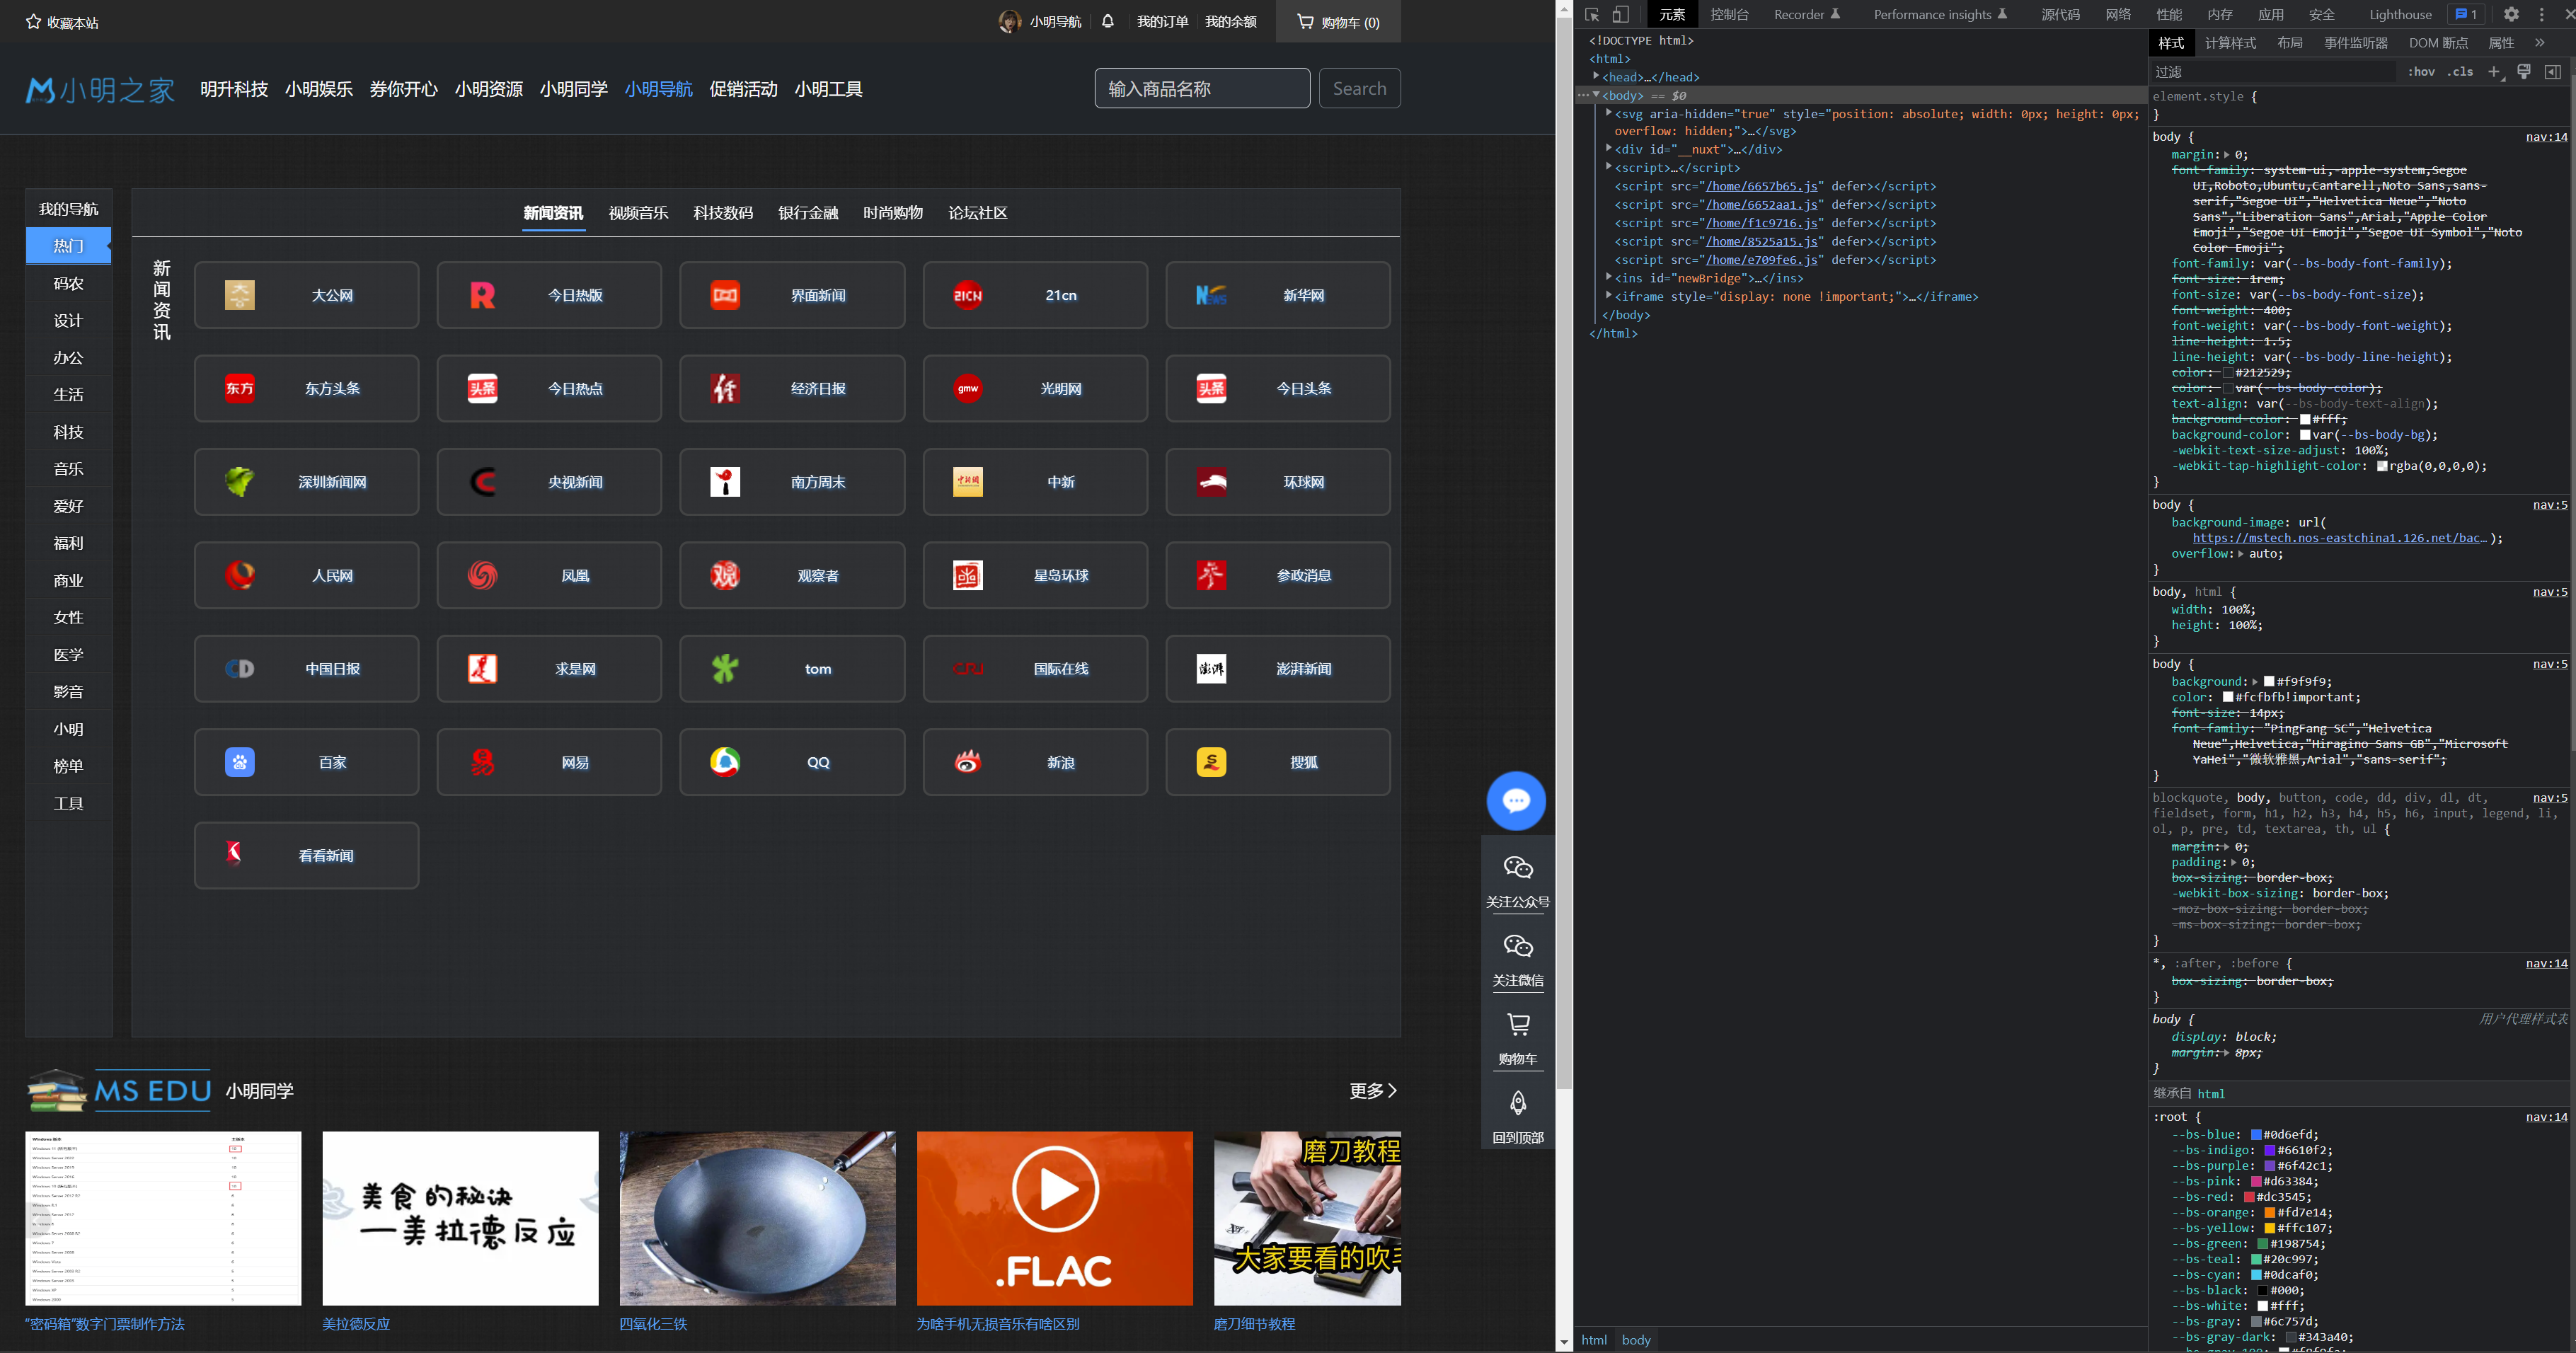This screenshot has height=1353, width=2576.
Task: Expand the svg aria-hidden node
Action: [1608, 113]
